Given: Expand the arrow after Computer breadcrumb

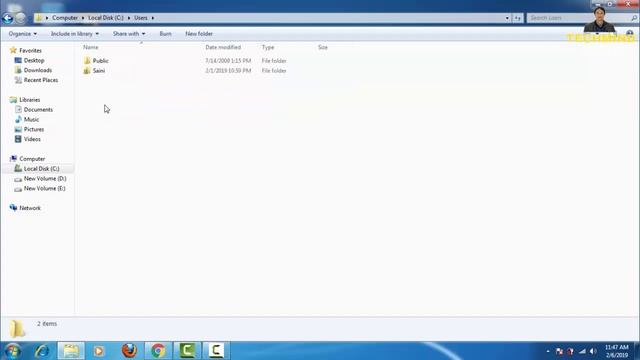Looking at the screenshot, I should point(83,18).
